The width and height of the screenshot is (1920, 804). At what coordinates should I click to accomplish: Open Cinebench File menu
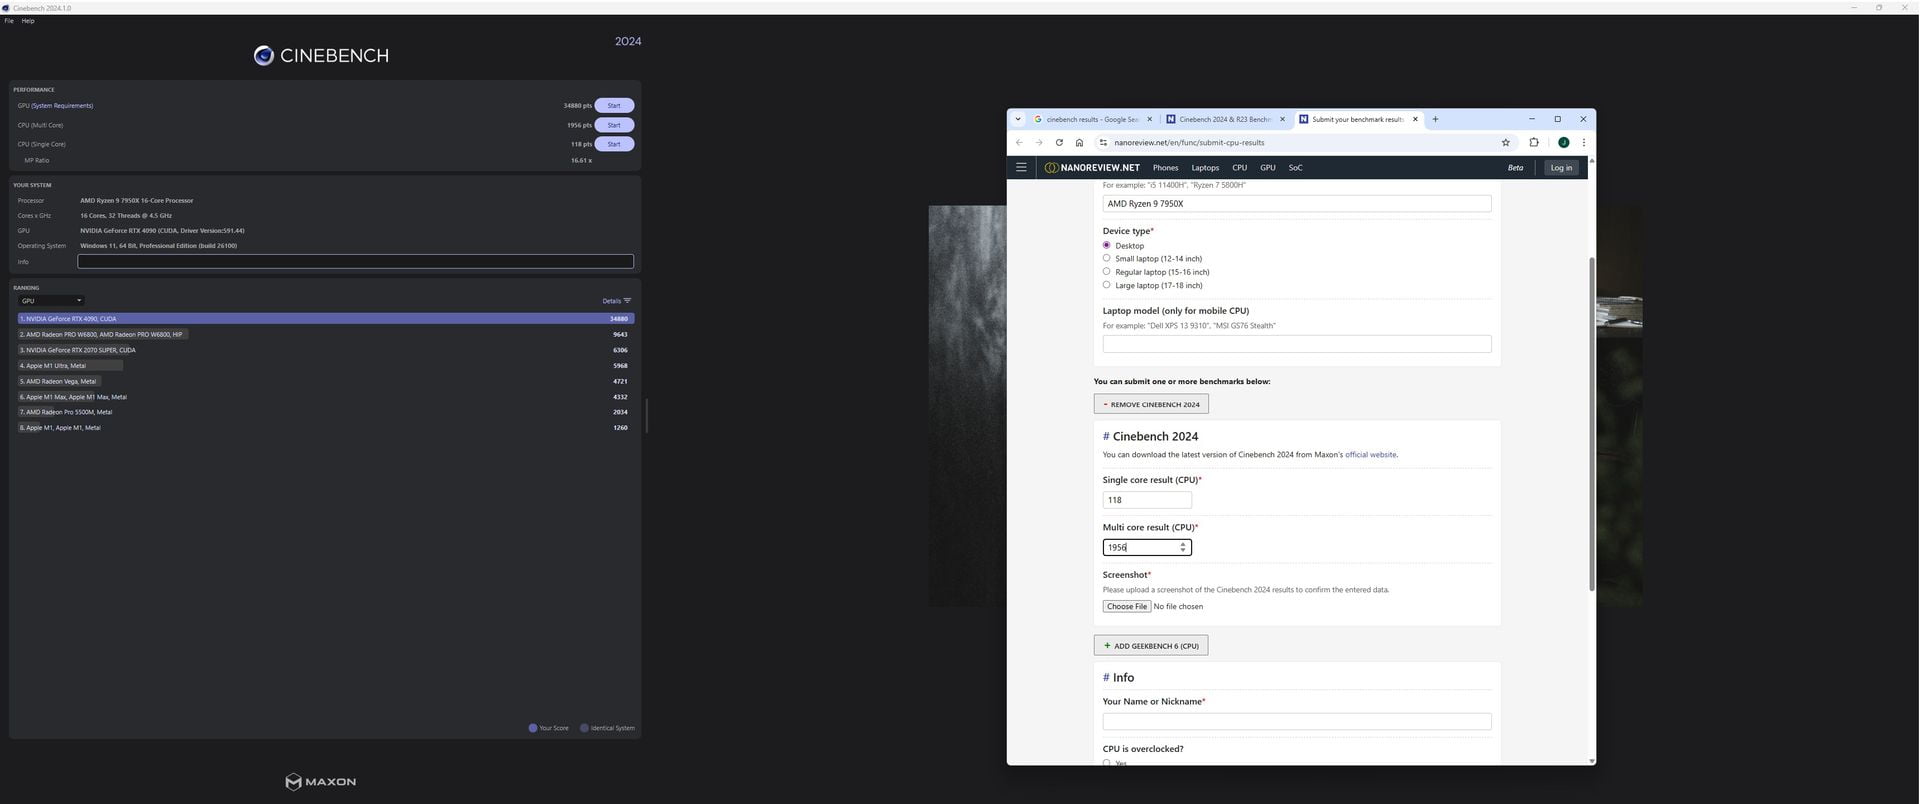tap(9, 20)
